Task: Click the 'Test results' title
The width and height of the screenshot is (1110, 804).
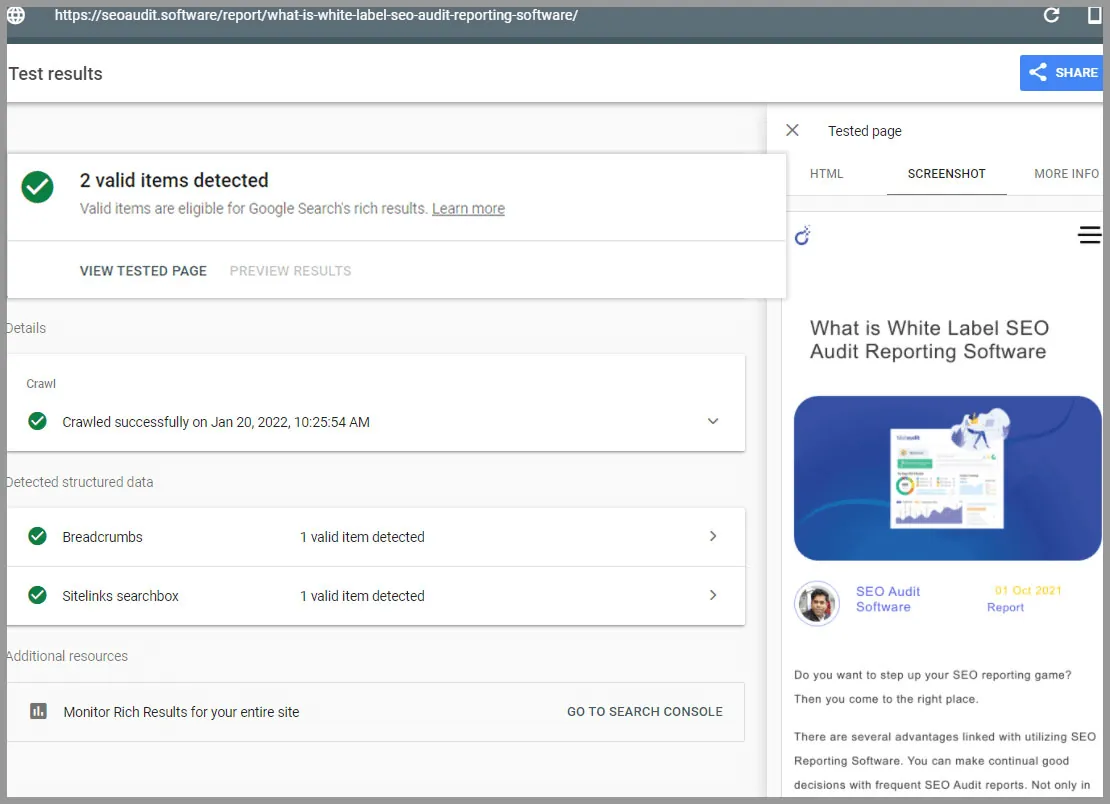Action: click(55, 74)
